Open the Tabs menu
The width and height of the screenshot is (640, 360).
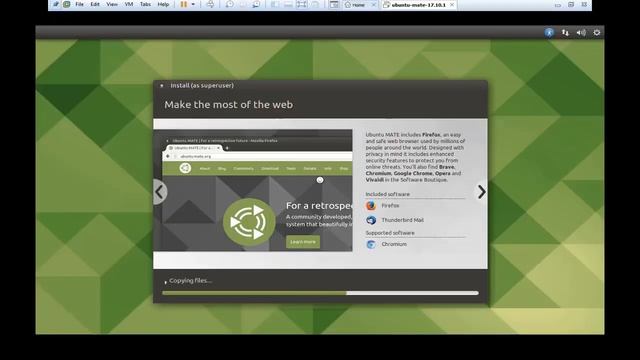tap(145, 4)
